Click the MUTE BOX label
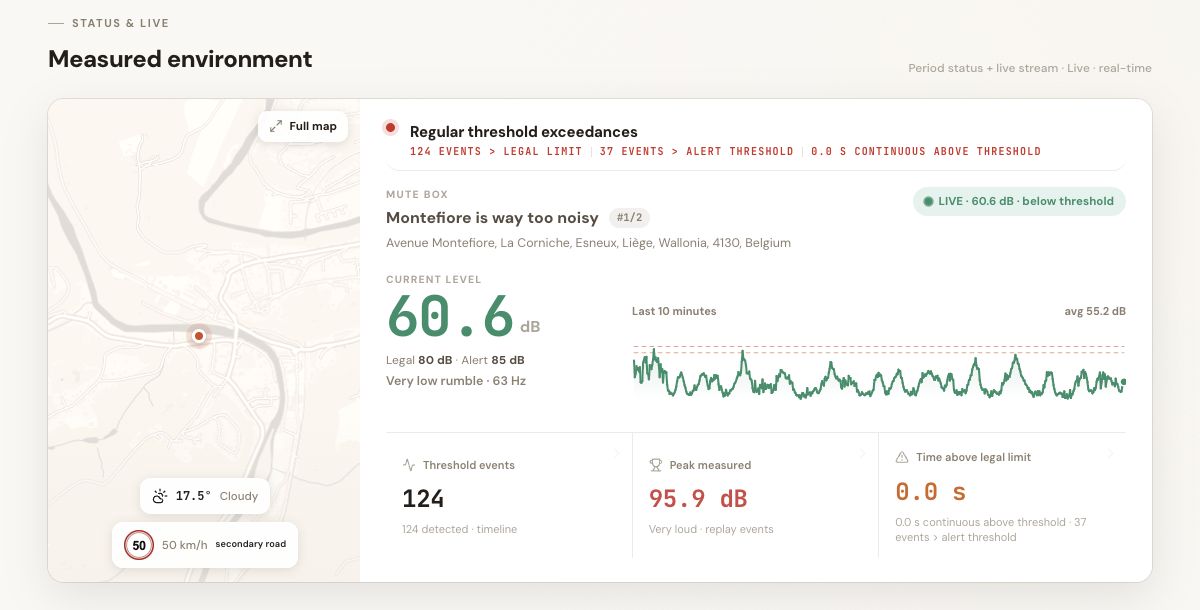The image size is (1200, 610). point(417,194)
